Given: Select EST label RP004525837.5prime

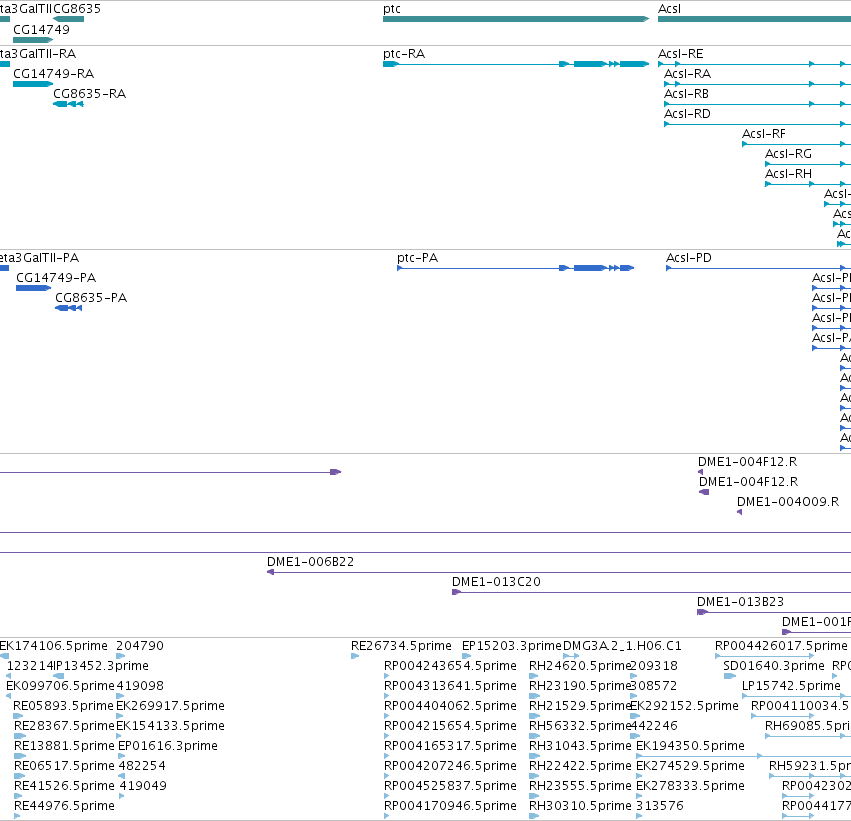Looking at the screenshot, I should [x=450, y=787].
